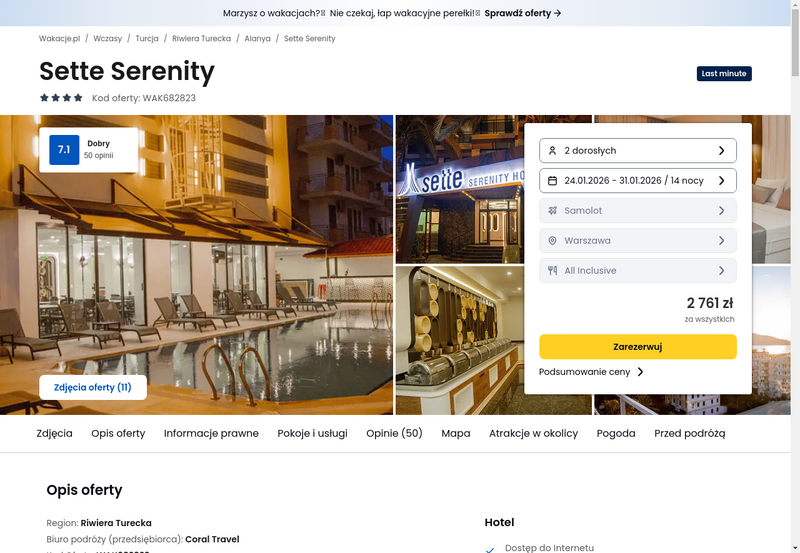Click the yellow Zarezerwuj button
This screenshot has height=553, width=800.
click(638, 347)
